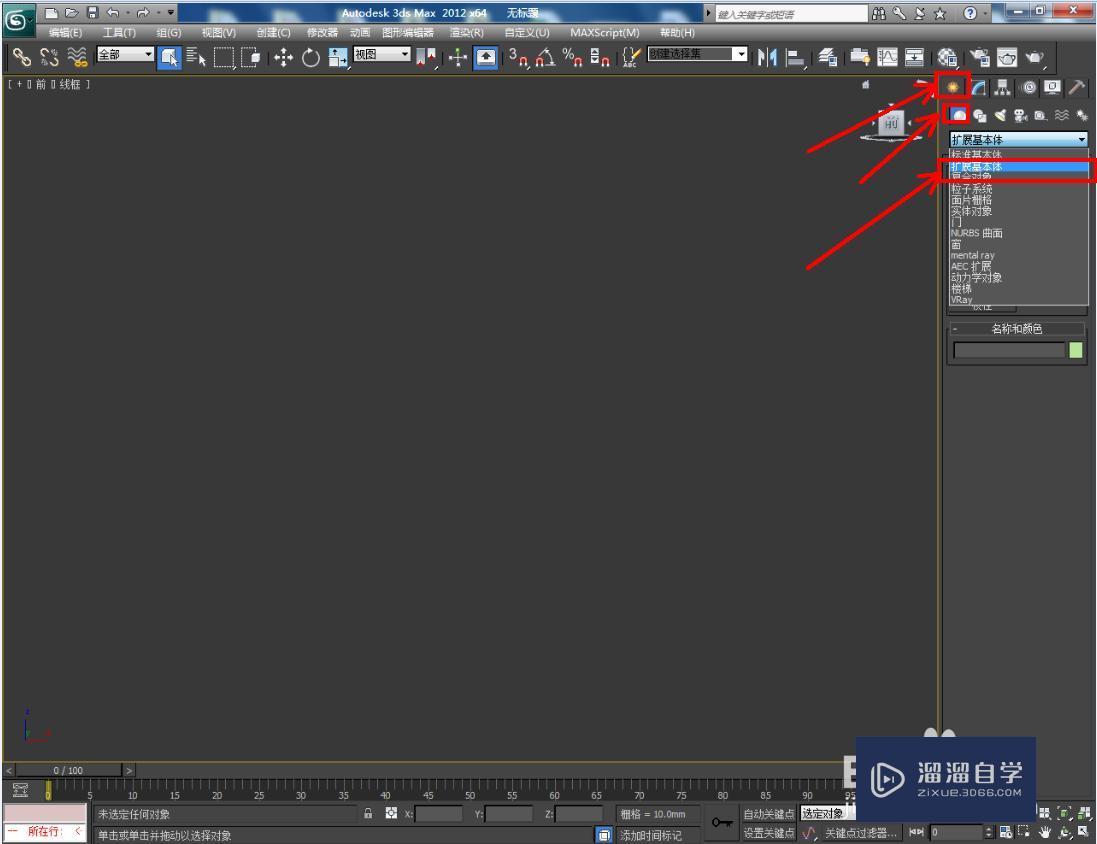This screenshot has width=1097, height=844.
Task: Activate the Select and Move tool
Action: coord(283,57)
